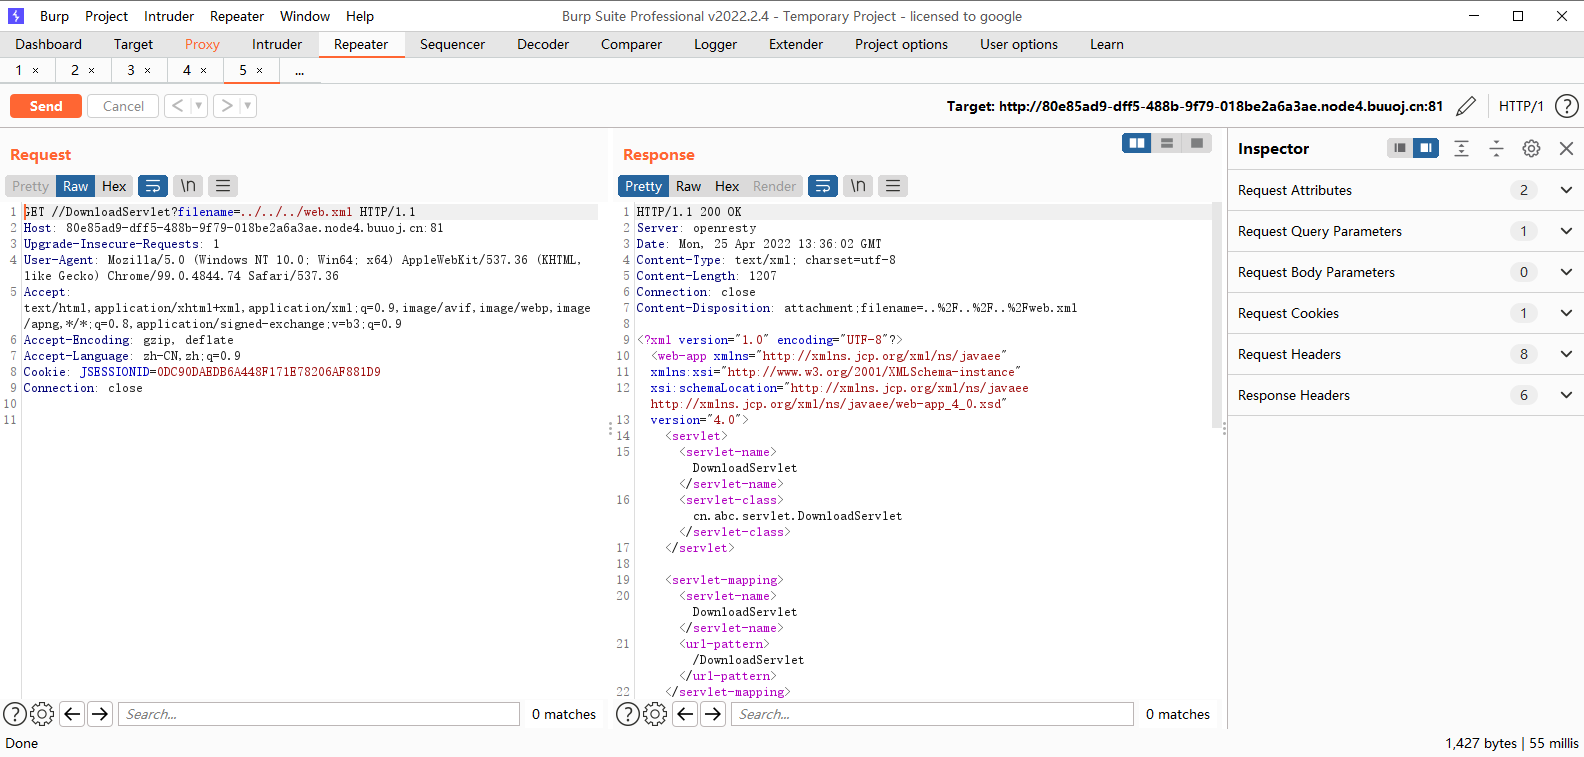Screen dimensions: 1584x757
Task: Dock Inspector layout to right option
Action: (1426, 148)
